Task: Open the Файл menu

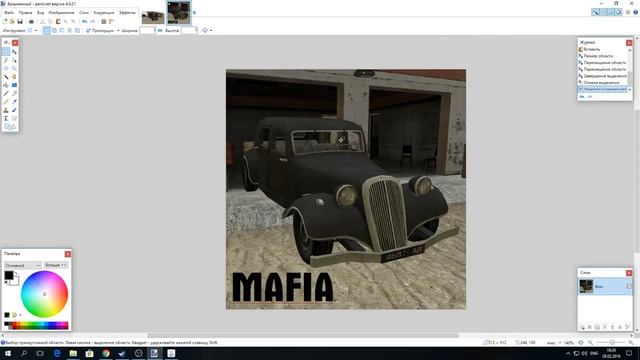Action: [x=9, y=13]
